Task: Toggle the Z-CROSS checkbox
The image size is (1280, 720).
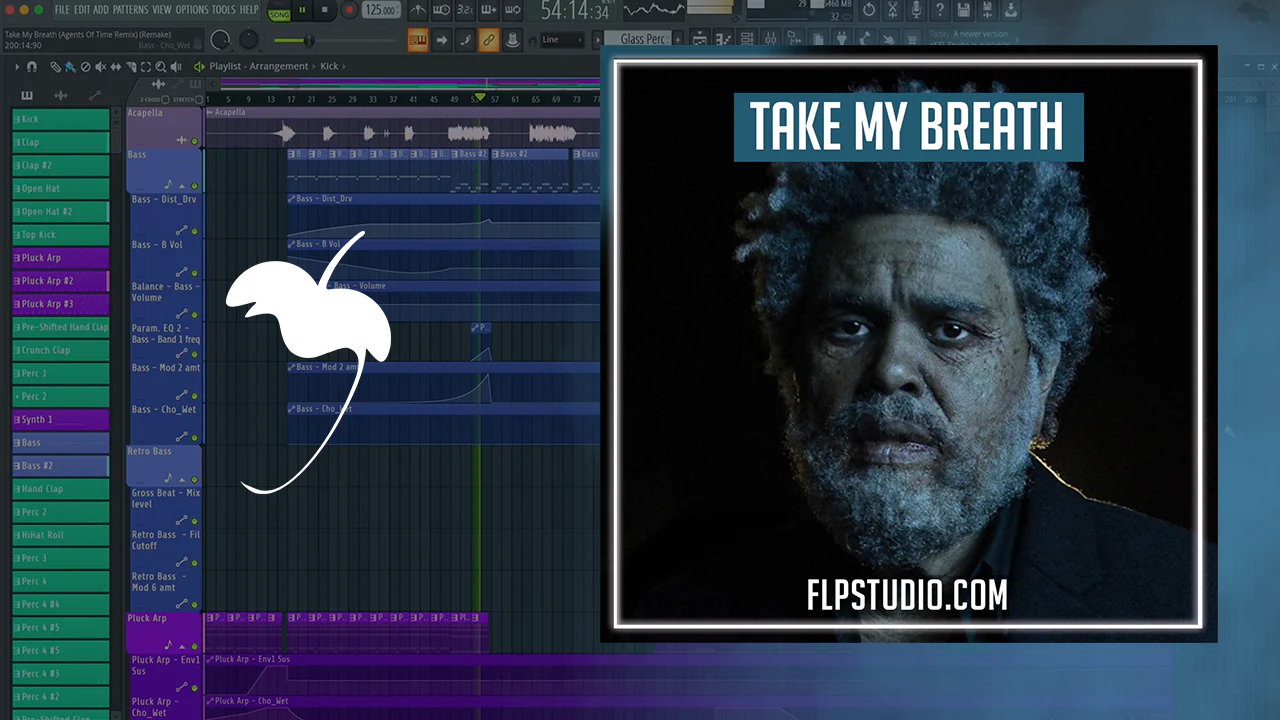Action: click(164, 100)
